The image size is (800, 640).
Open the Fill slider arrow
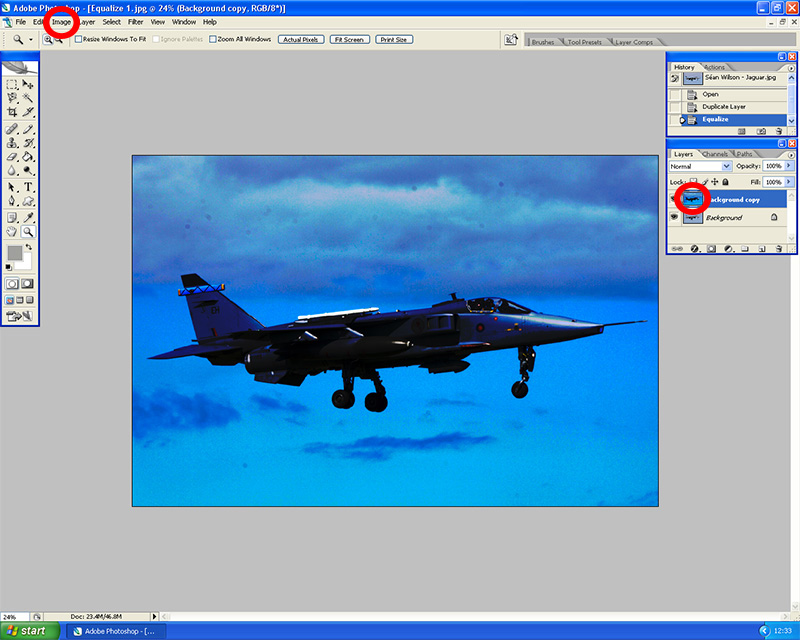tap(789, 182)
